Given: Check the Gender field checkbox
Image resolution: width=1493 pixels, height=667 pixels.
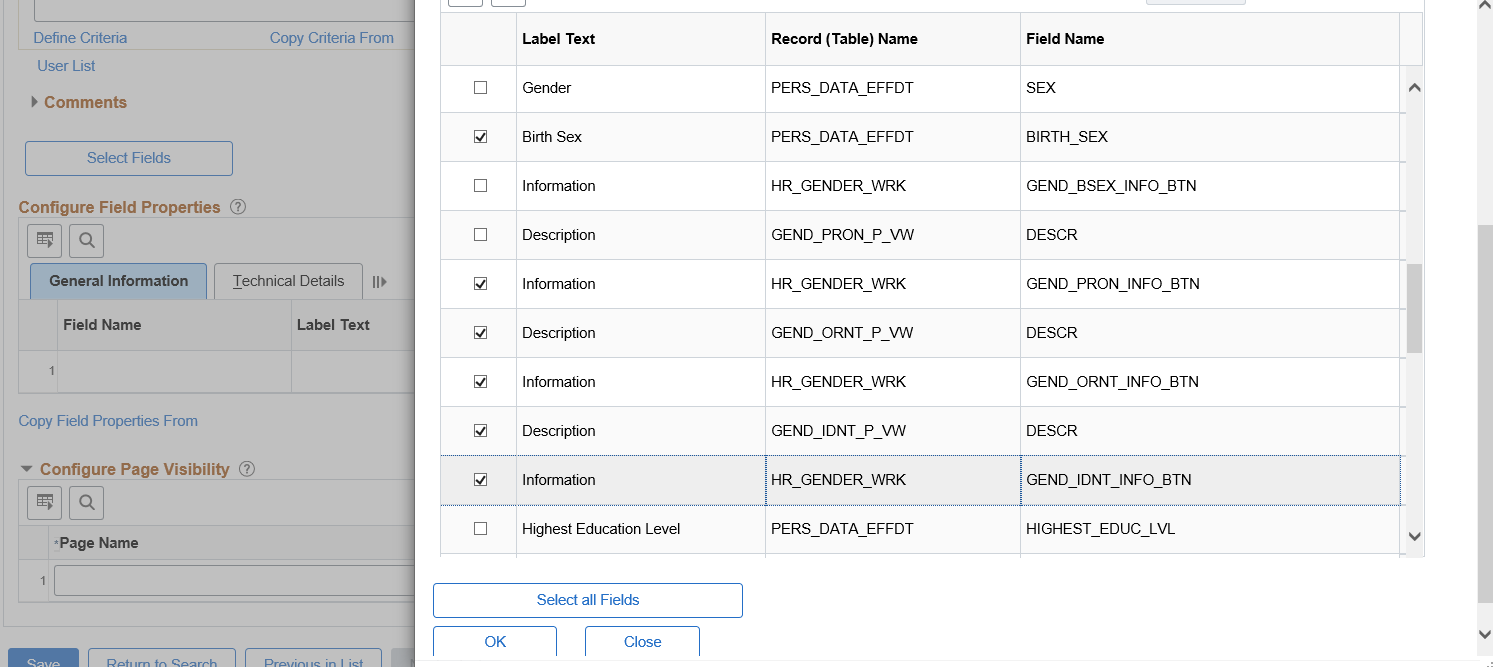Looking at the screenshot, I should pos(480,88).
